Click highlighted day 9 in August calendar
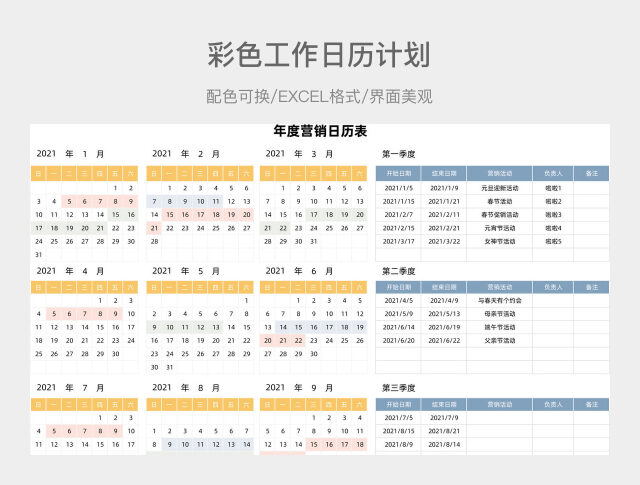This screenshot has width=640, height=485. (x=170, y=444)
